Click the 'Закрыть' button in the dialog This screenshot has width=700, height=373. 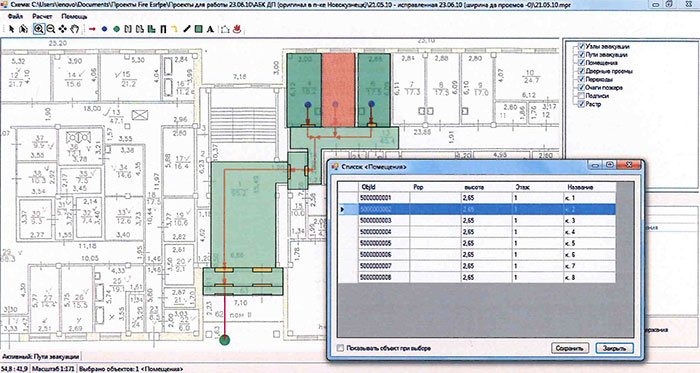click(x=614, y=348)
